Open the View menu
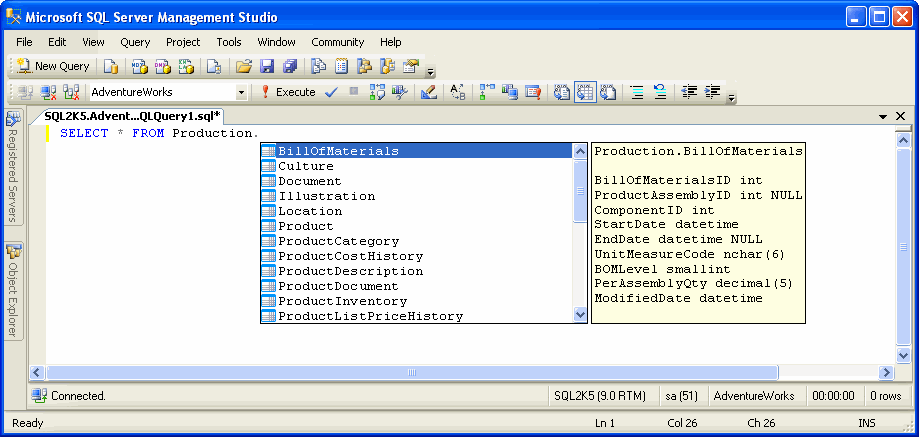The image size is (919, 437). point(93,42)
